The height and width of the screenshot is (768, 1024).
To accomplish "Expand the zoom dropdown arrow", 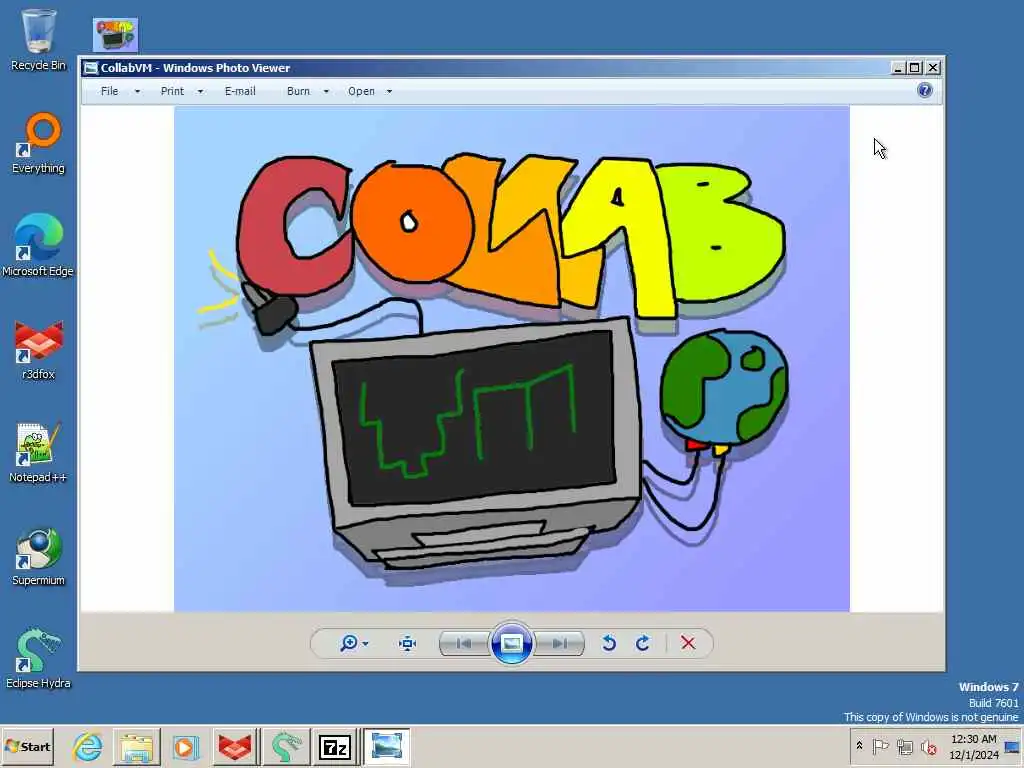I will click(x=365, y=644).
